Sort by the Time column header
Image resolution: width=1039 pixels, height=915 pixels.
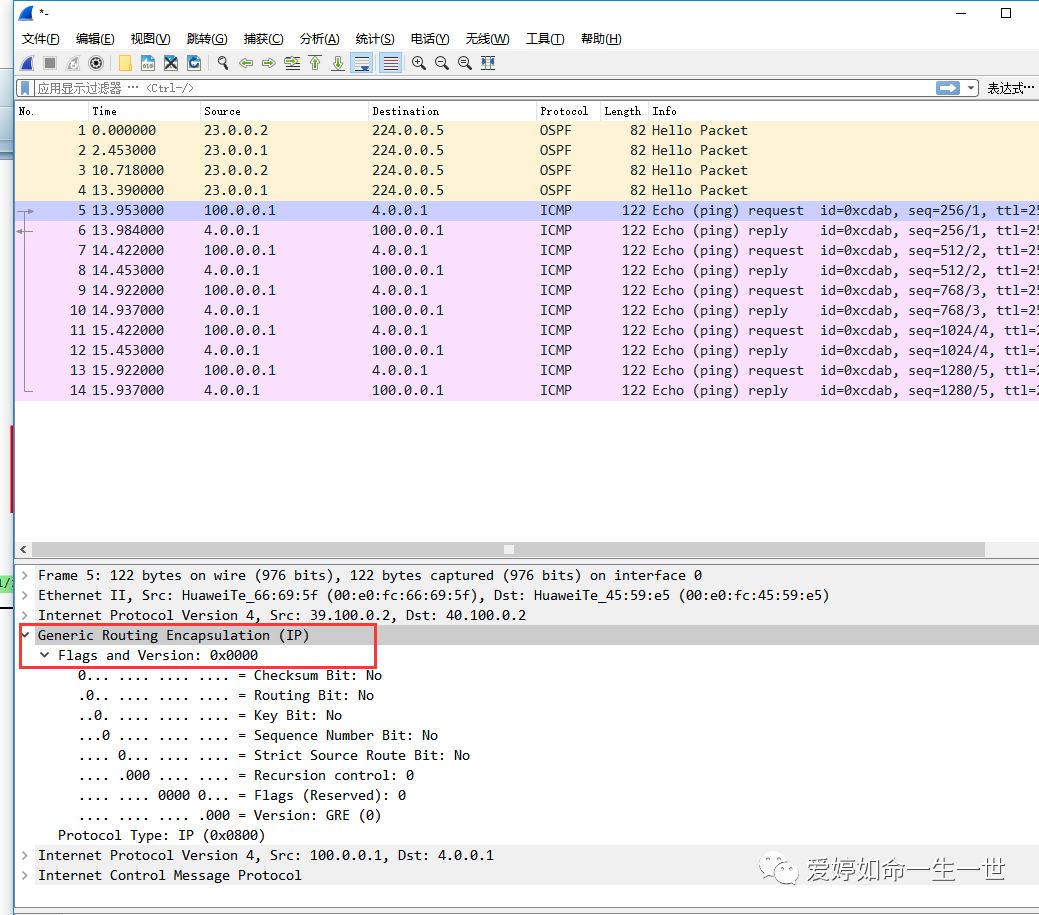click(x=143, y=111)
